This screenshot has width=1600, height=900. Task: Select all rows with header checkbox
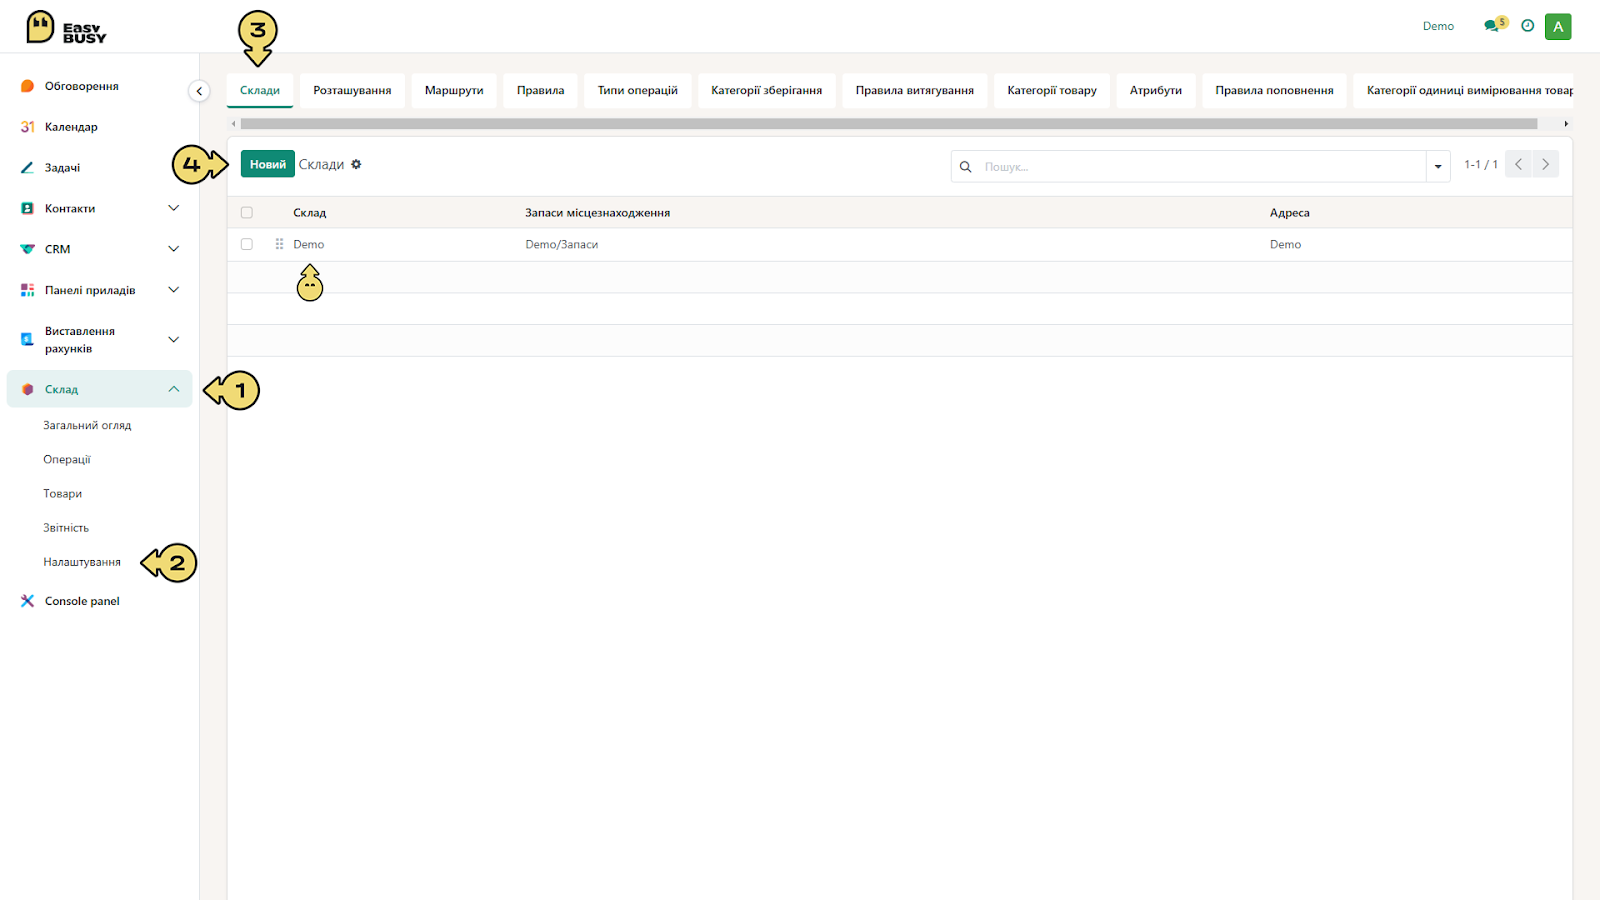[247, 213]
